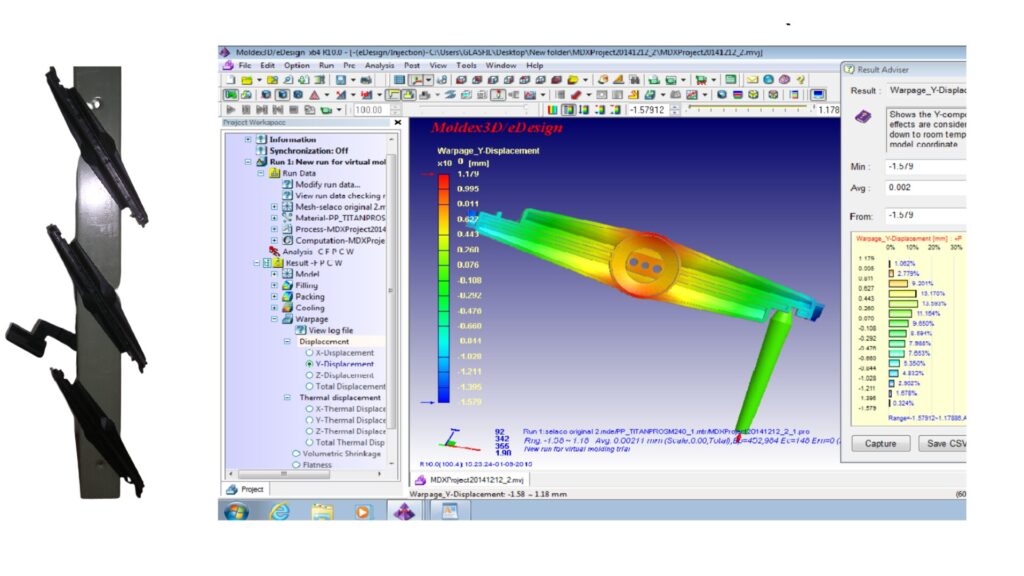Click the -1.57912 minimum value field
This screenshot has width=1024, height=576.
pyautogui.click(x=648, y=110)
